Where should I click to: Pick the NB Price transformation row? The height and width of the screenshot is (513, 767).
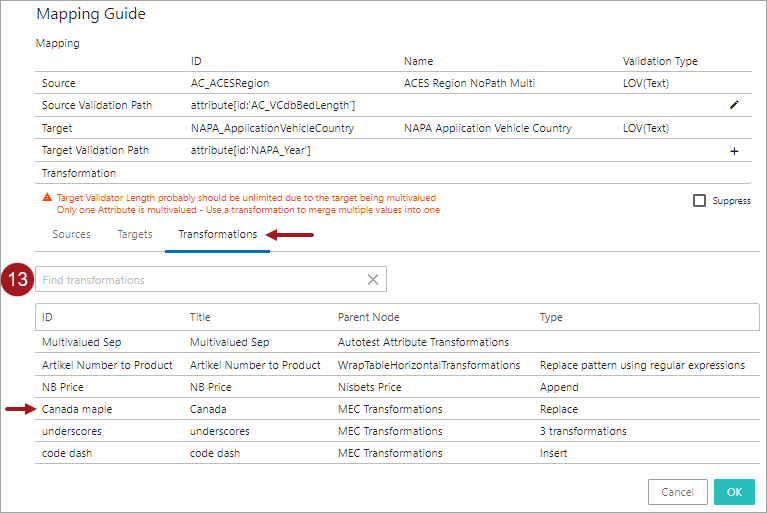63,387
